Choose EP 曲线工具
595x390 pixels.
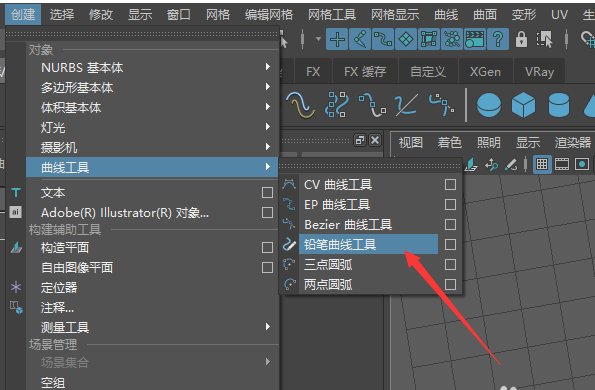click(x=337, y=204)
